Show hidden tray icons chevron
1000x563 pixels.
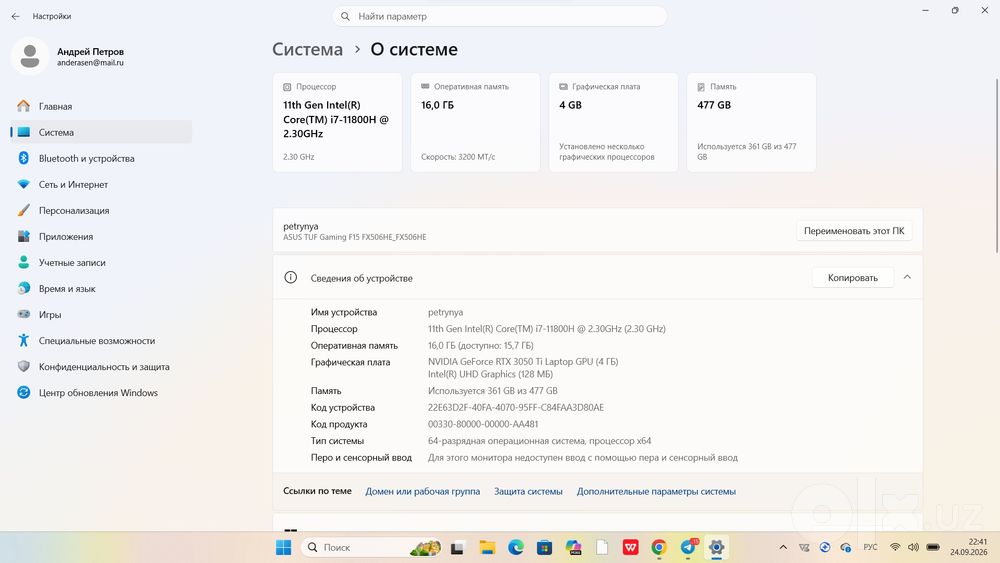pos(783,547)
